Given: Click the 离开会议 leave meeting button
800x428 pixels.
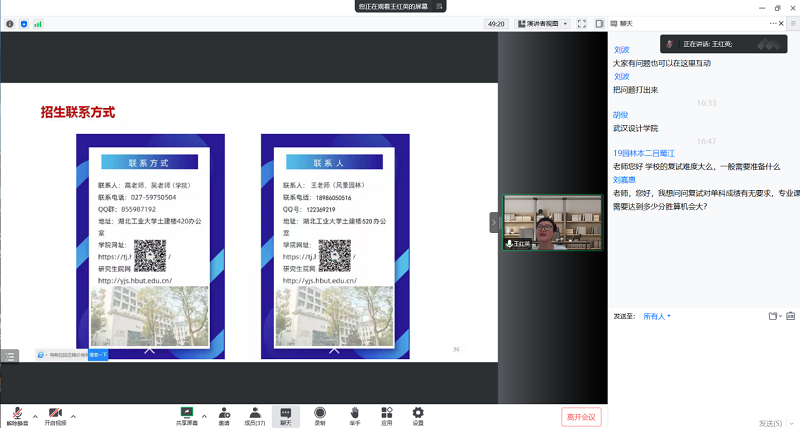Looking at the screenshot, I should (581, 417).
